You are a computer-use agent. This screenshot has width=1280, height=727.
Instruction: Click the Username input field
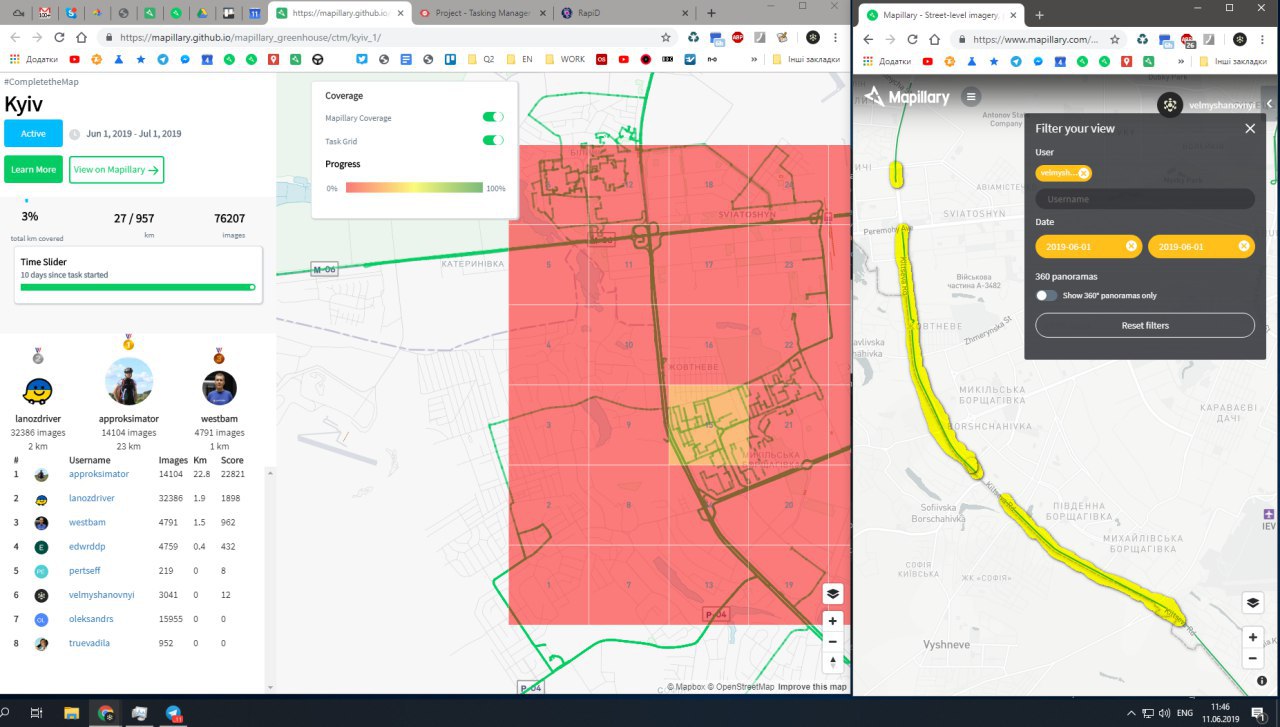[1145, 199]
